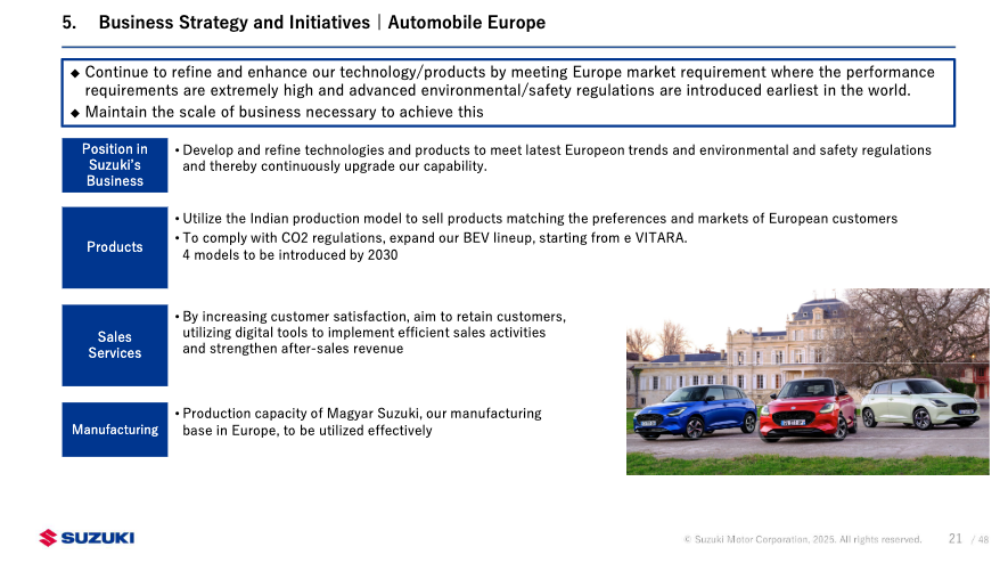1000x563 pixels.
Task: Select the 'Position in Suzuki's Business' blue box
Action: click(x=115, y=165)
